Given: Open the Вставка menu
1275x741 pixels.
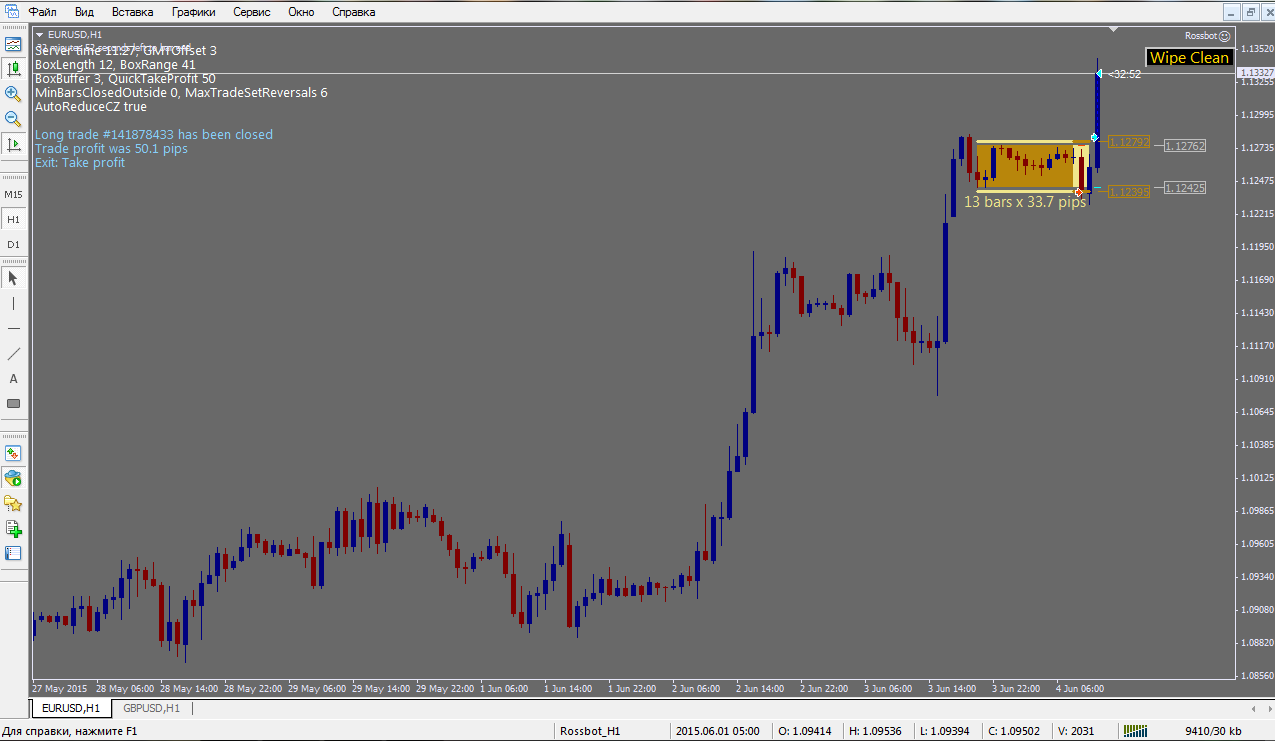Looking at the screenshot, I should point(133,12).
